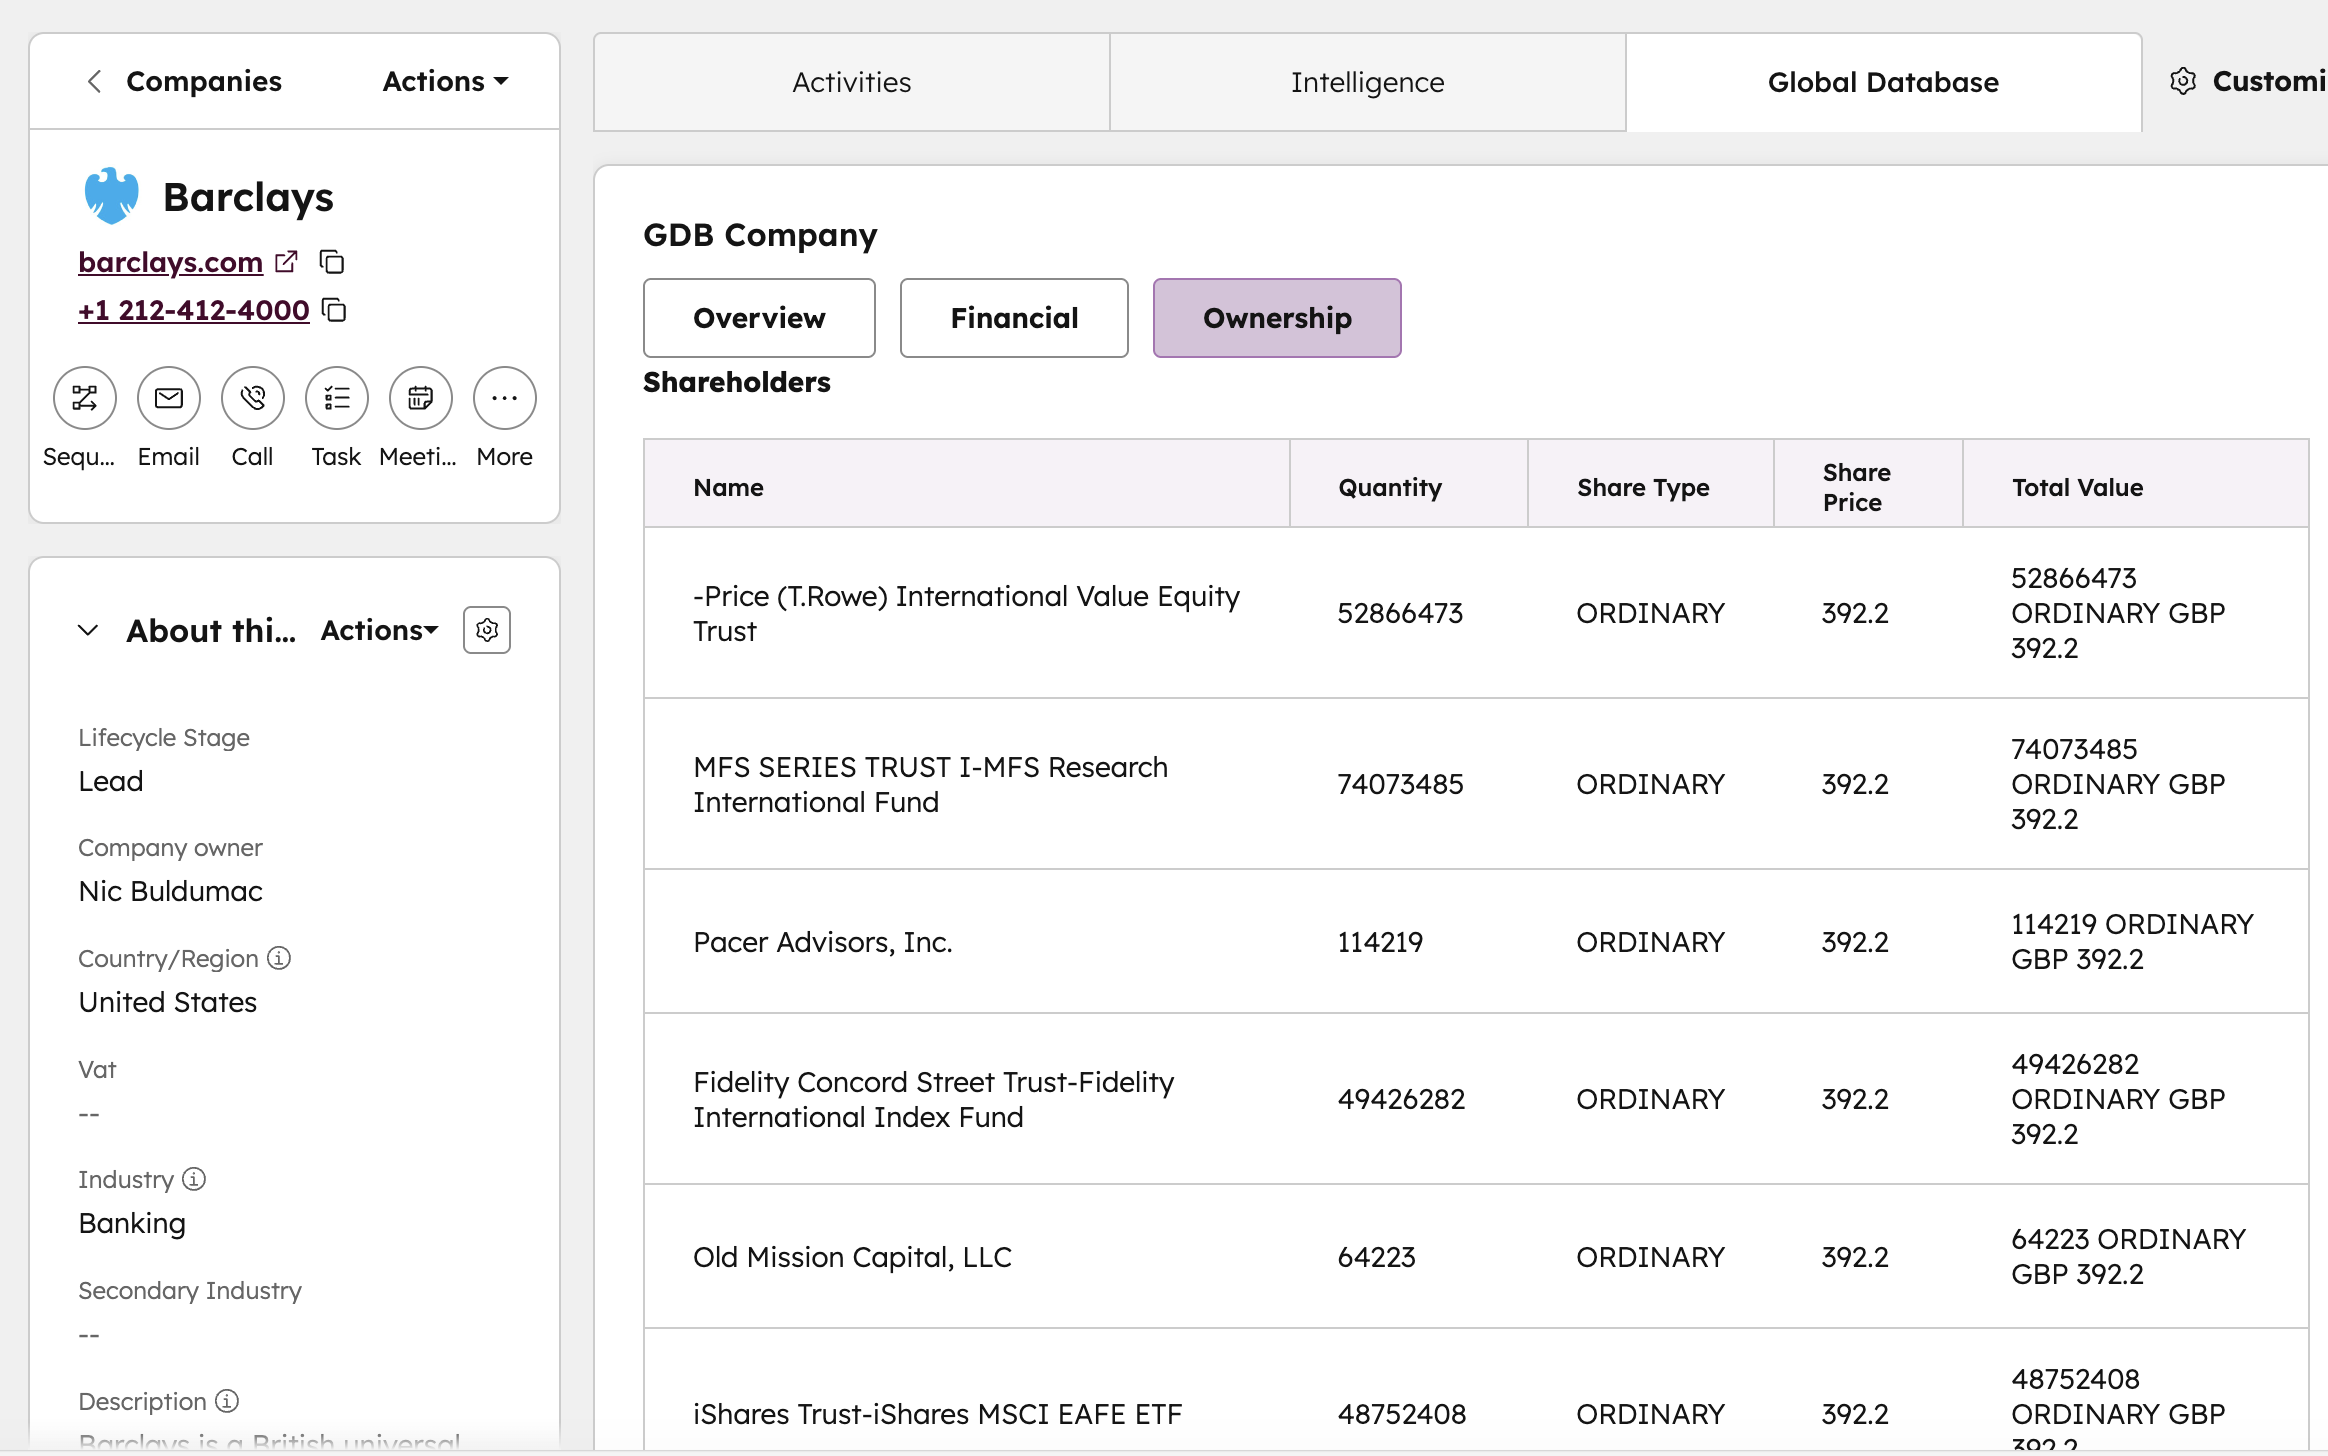
Task: Select the Old Mission Capital, LLC shareholder
Action: pyautogui.click(x=853, y=1257)
